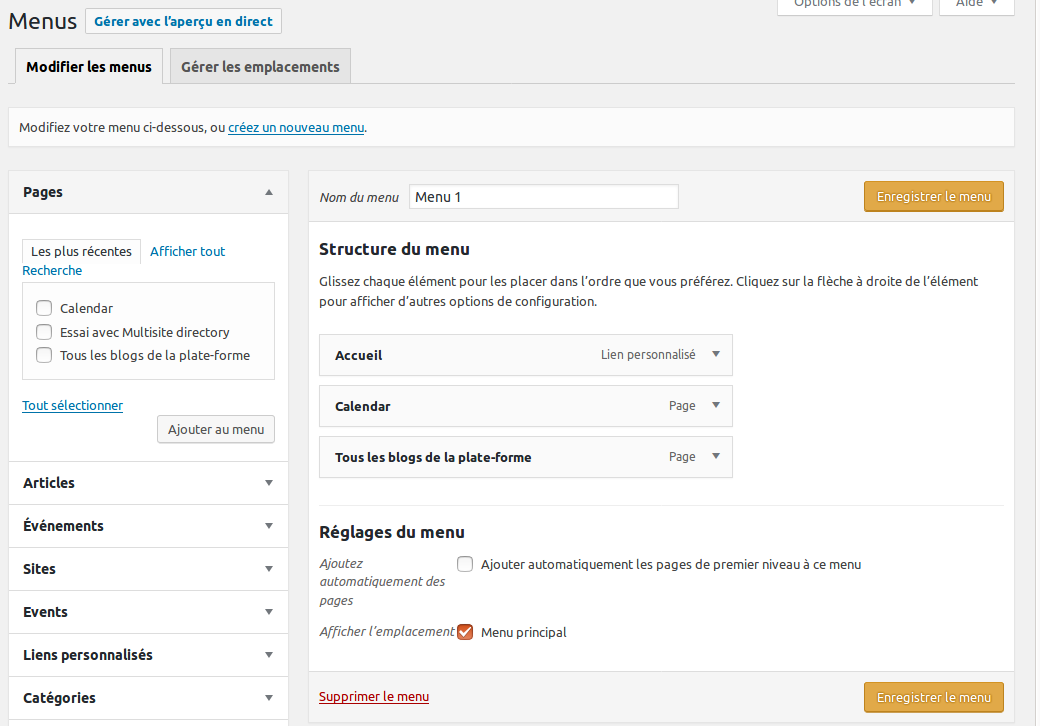Collapse the Pages panel arrow
This screenshot has height=726, width=1040.
click(268, 192)
